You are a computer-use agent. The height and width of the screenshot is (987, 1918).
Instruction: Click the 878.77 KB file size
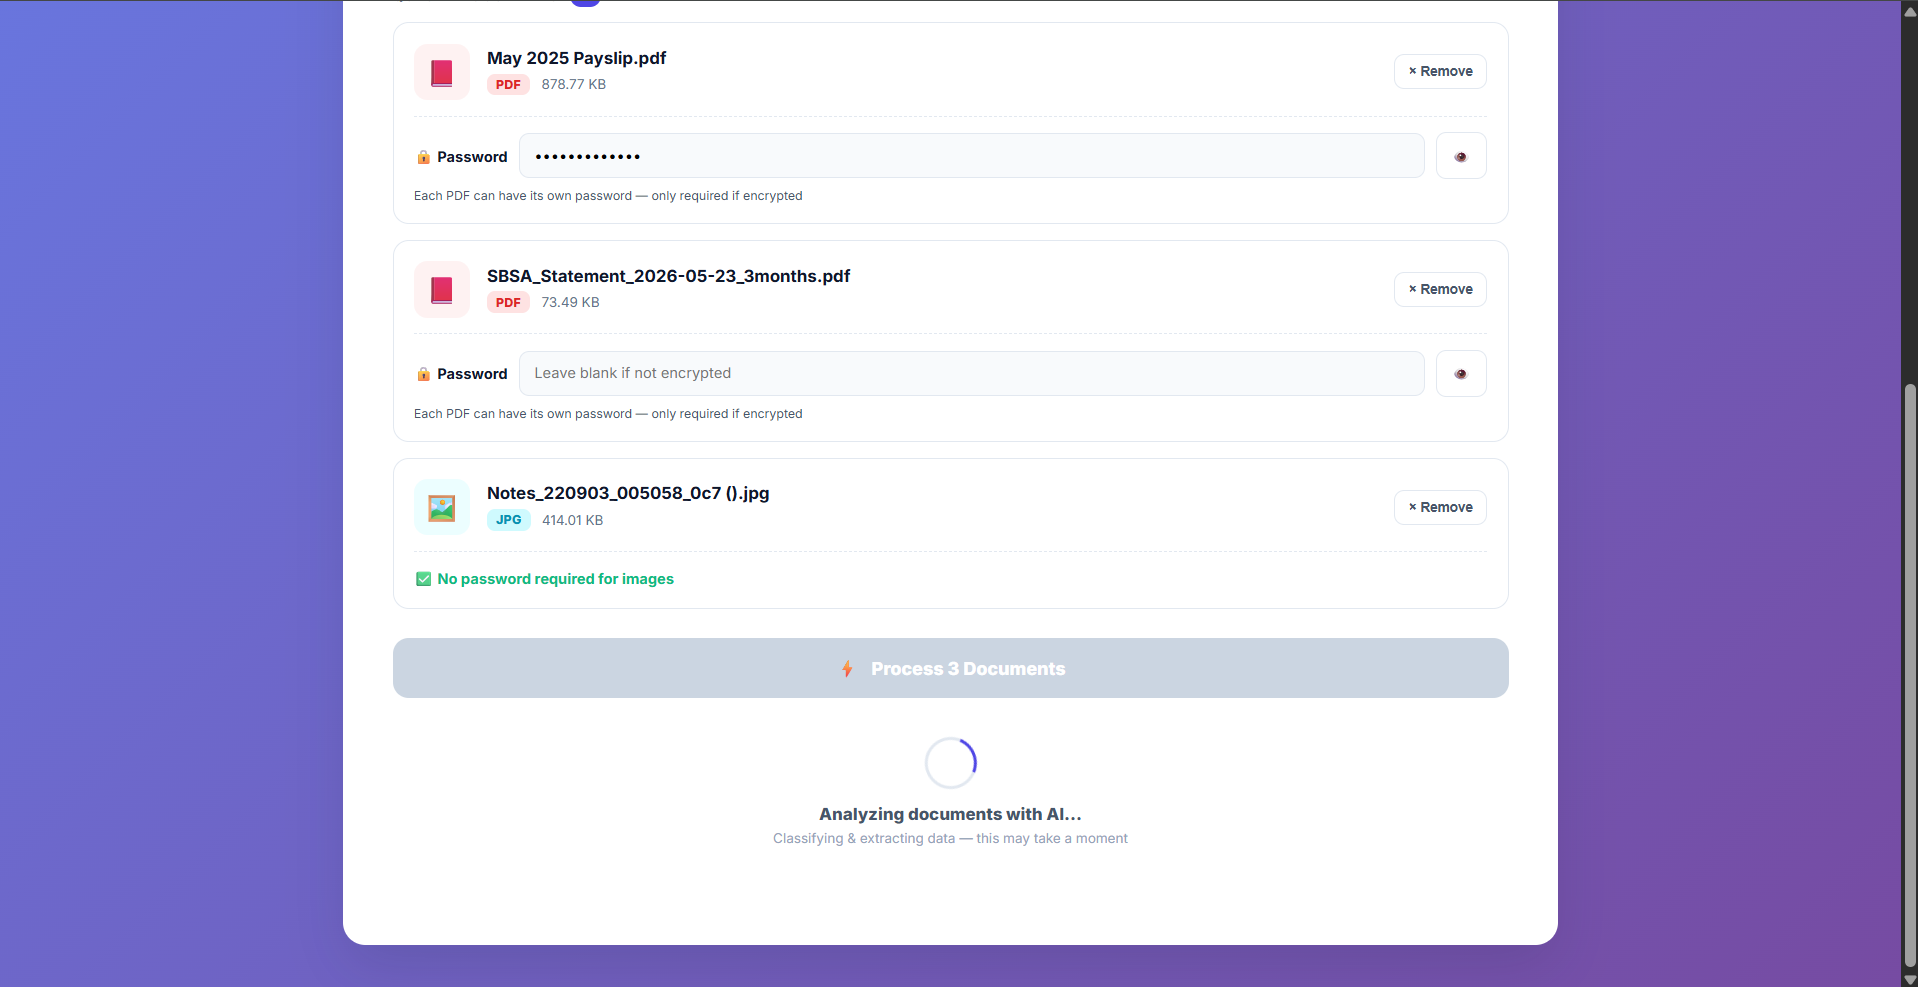coord(574,85)
